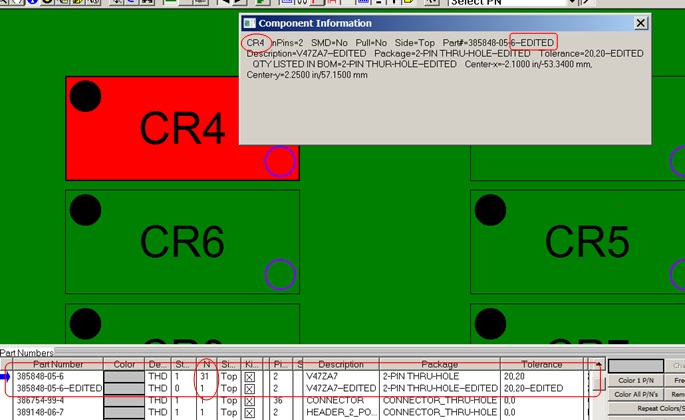This screenshot has width=685, height=420.
Task: Pick color swatch for 385848-05-6–EDITED row
Action: pyautogui.click(x=124, y=388)
